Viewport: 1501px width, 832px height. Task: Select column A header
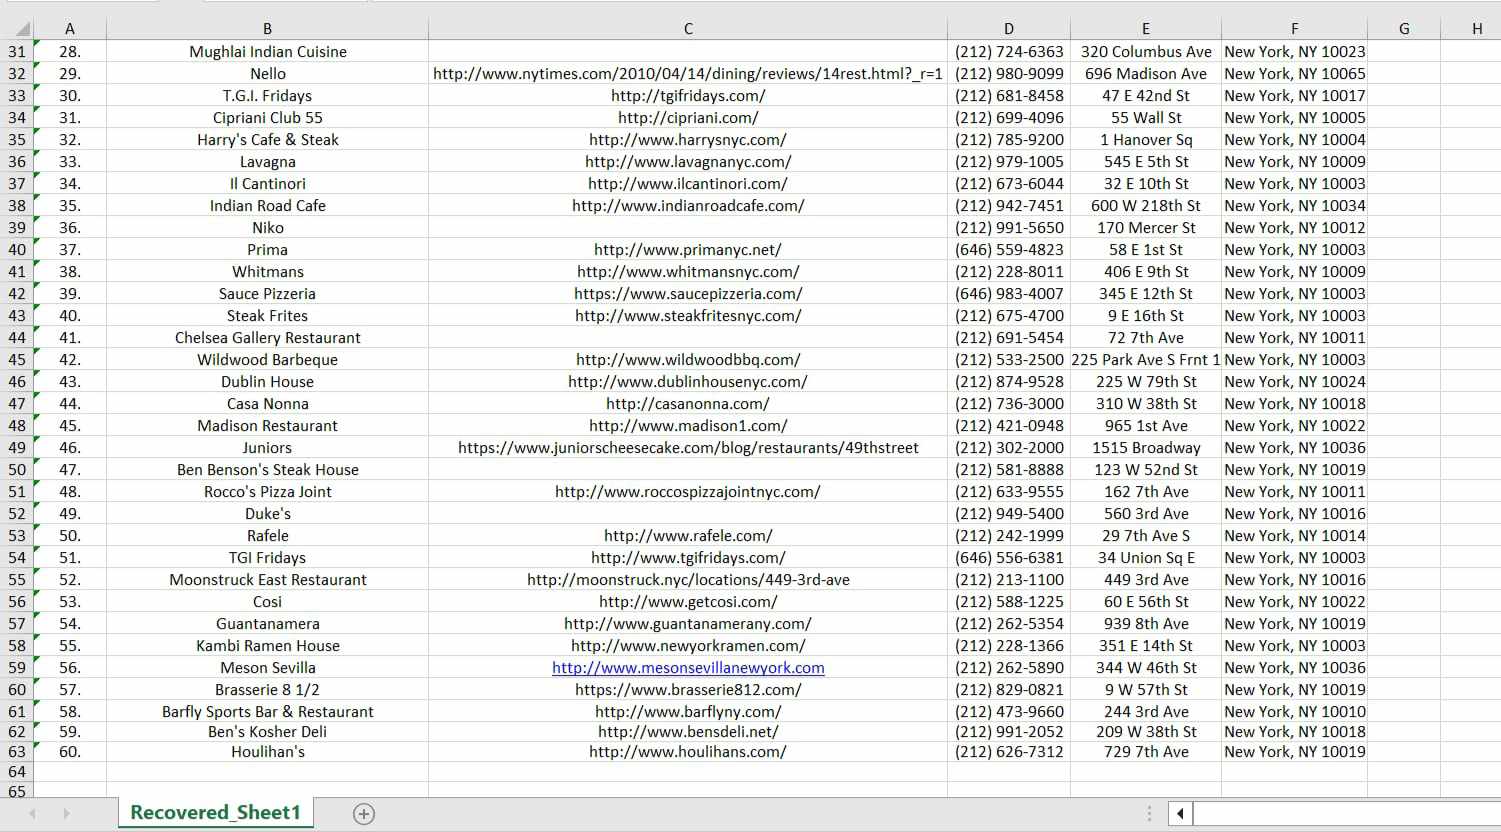[x=70, y=29]
